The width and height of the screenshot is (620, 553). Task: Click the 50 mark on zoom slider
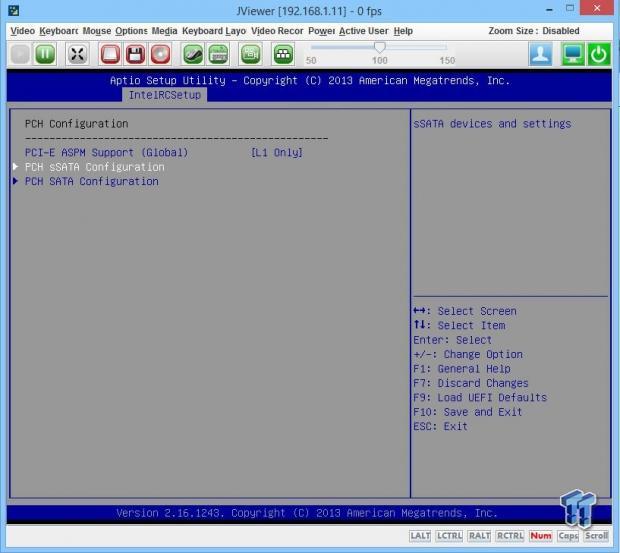pyautogui.click(x=311, y=60)
